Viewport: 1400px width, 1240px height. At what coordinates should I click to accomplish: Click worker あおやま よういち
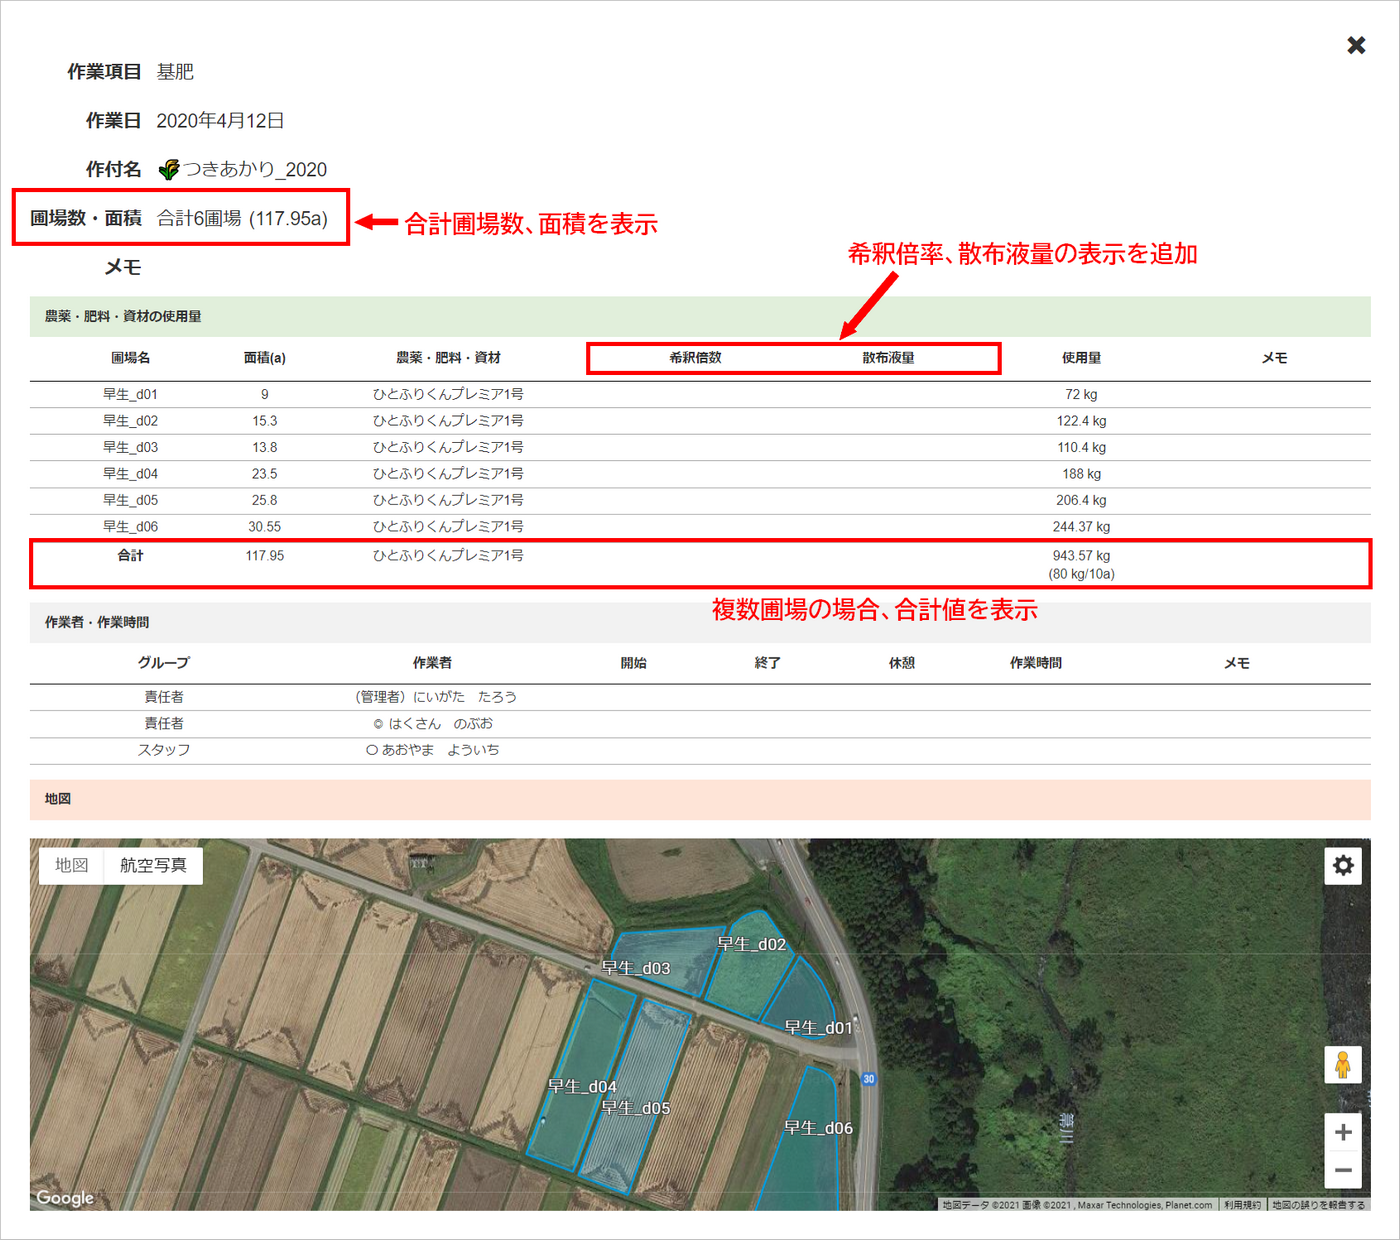pyautogui.click(x=433, y=750)
